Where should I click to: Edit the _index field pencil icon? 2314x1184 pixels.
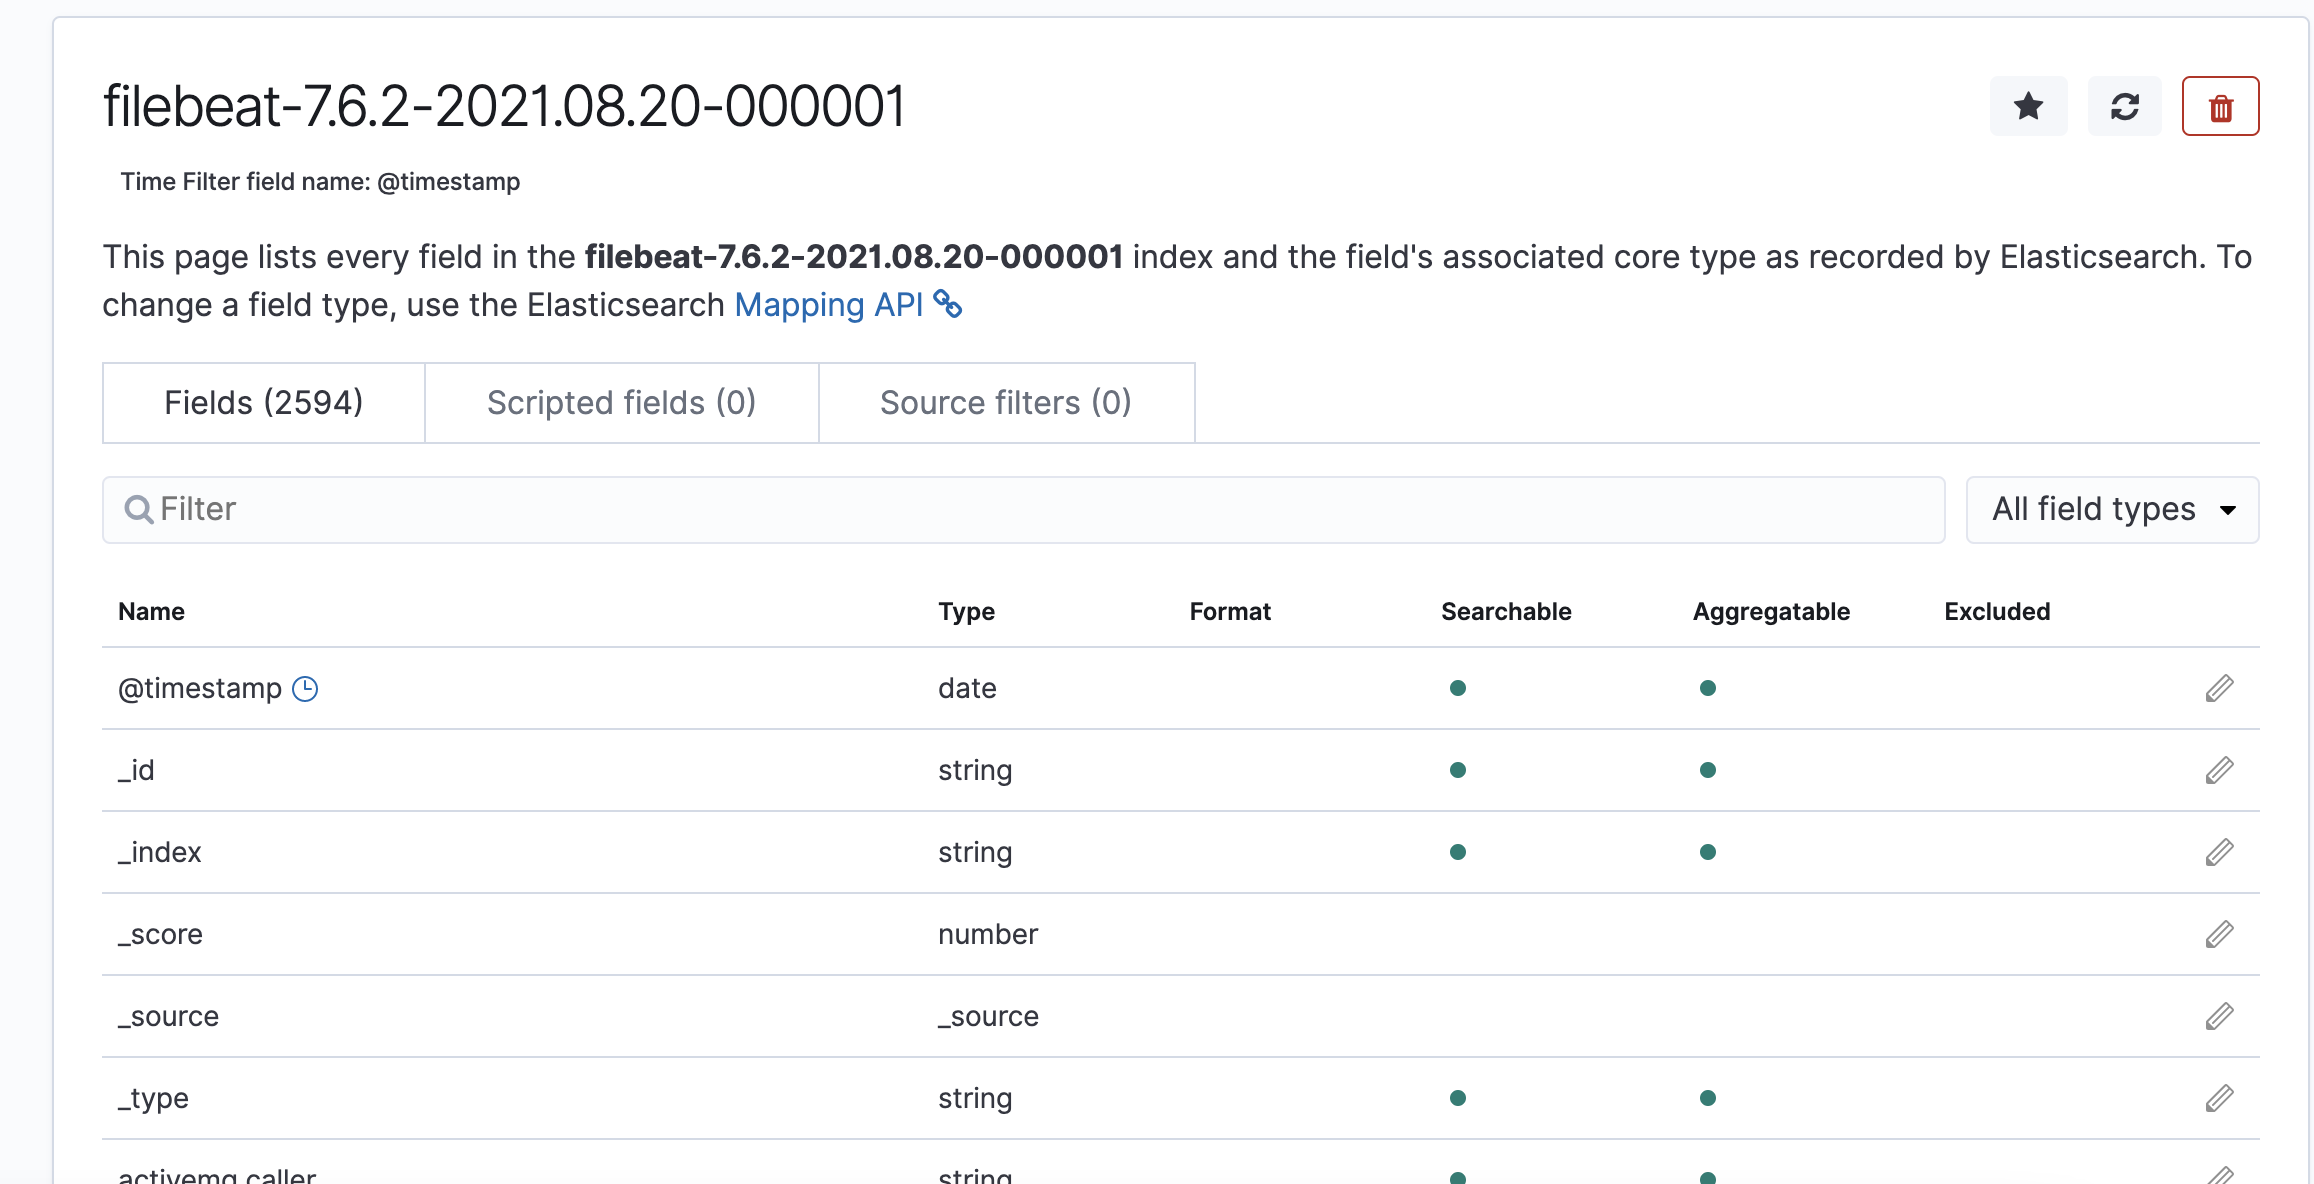coord(2219,852)
